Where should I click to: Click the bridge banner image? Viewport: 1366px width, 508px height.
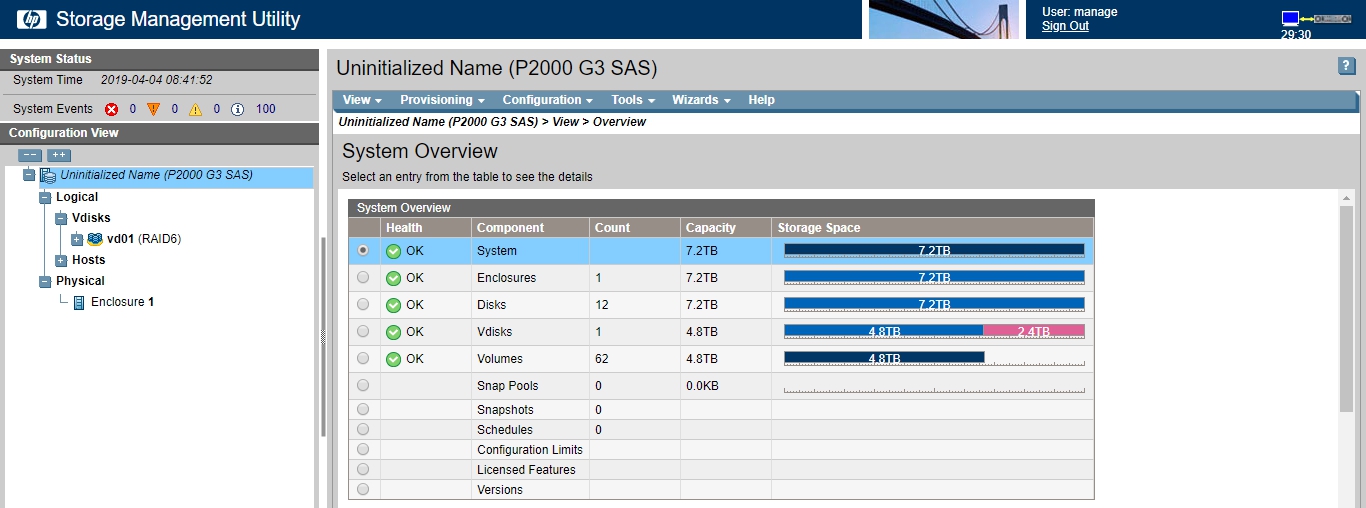(x=944, y=19)
